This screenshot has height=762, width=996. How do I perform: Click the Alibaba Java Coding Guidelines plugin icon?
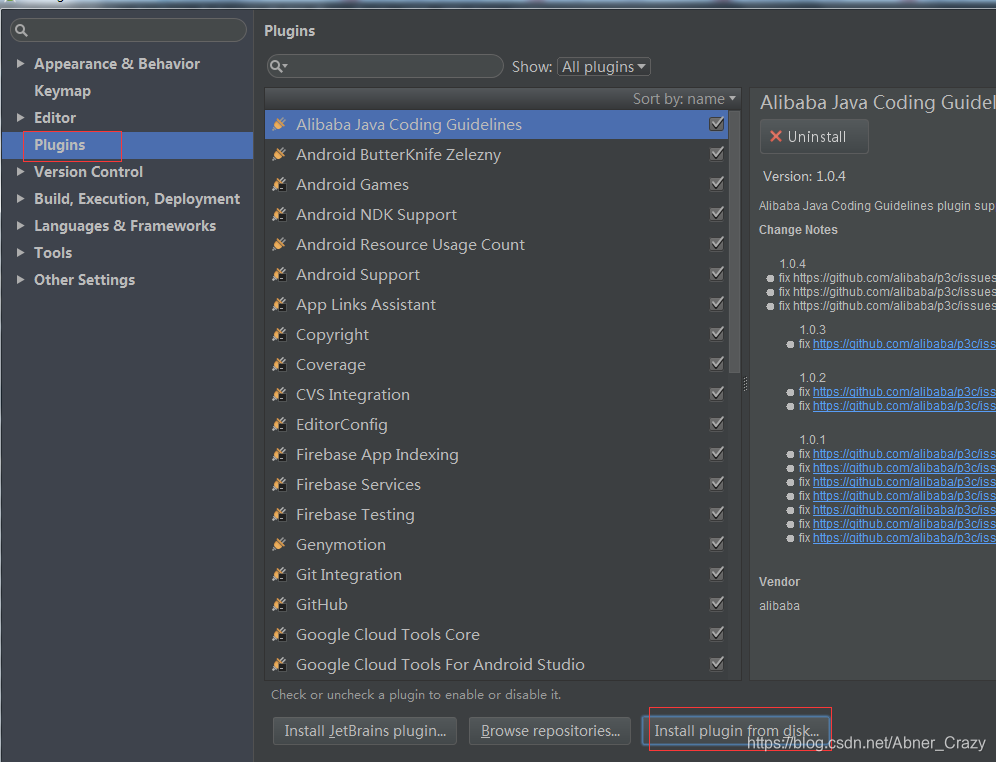[279, 124]
